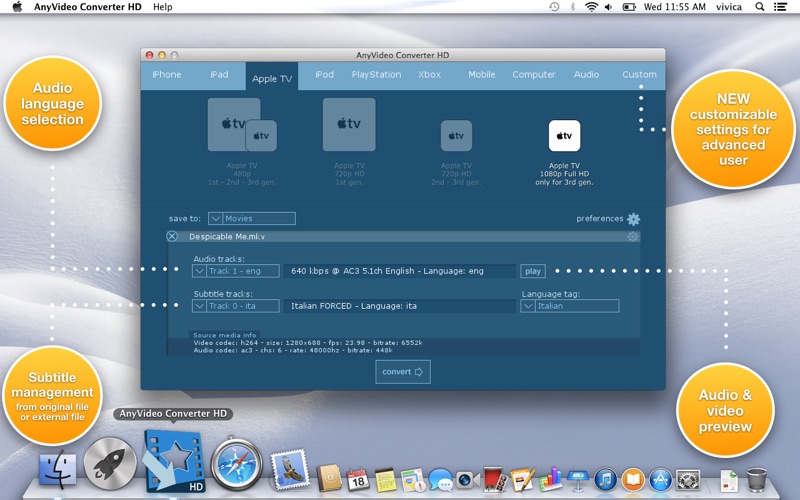Switch to the iPad tab
The image size is (800, 500).
219,74
